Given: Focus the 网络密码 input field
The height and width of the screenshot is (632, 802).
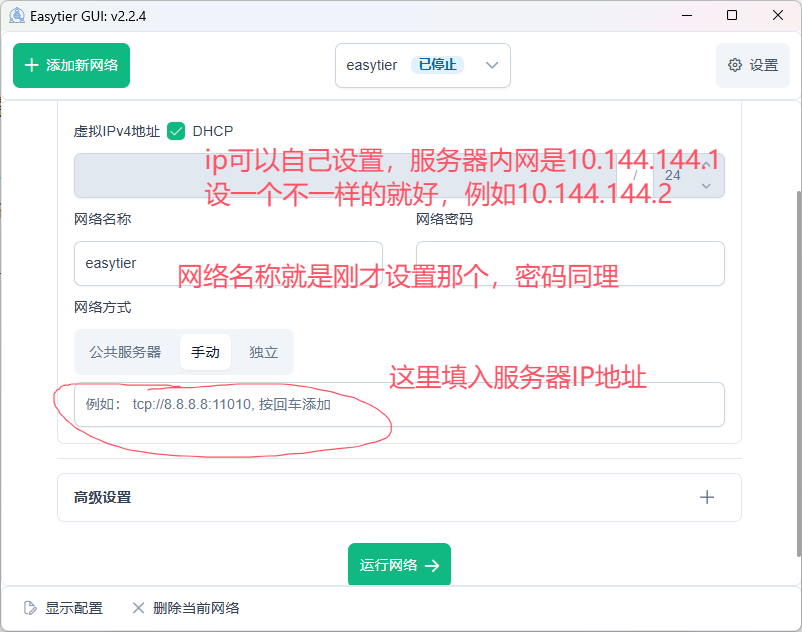Looking at the screenshot, I should [570, 263].
